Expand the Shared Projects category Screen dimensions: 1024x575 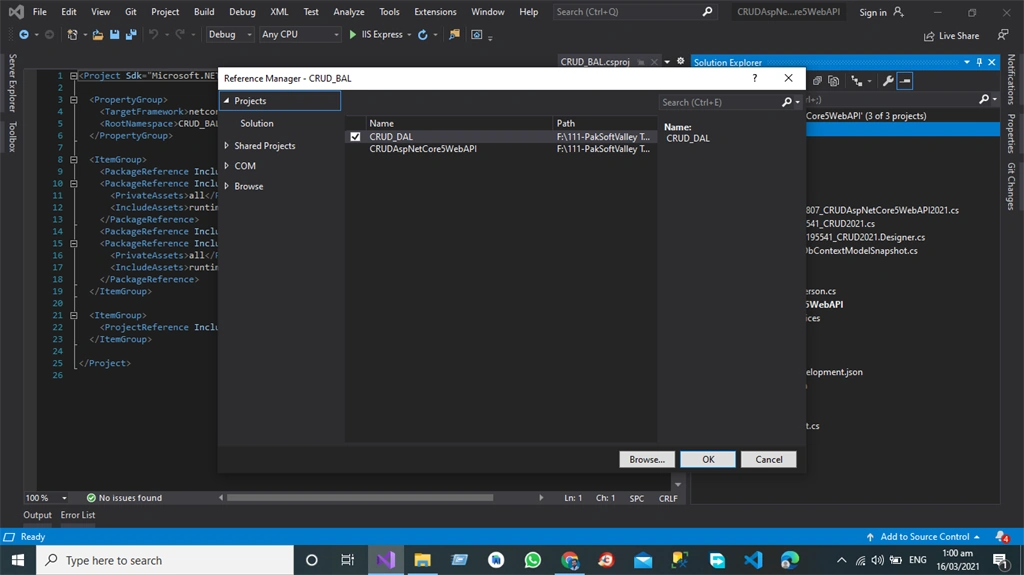[227, 146]
